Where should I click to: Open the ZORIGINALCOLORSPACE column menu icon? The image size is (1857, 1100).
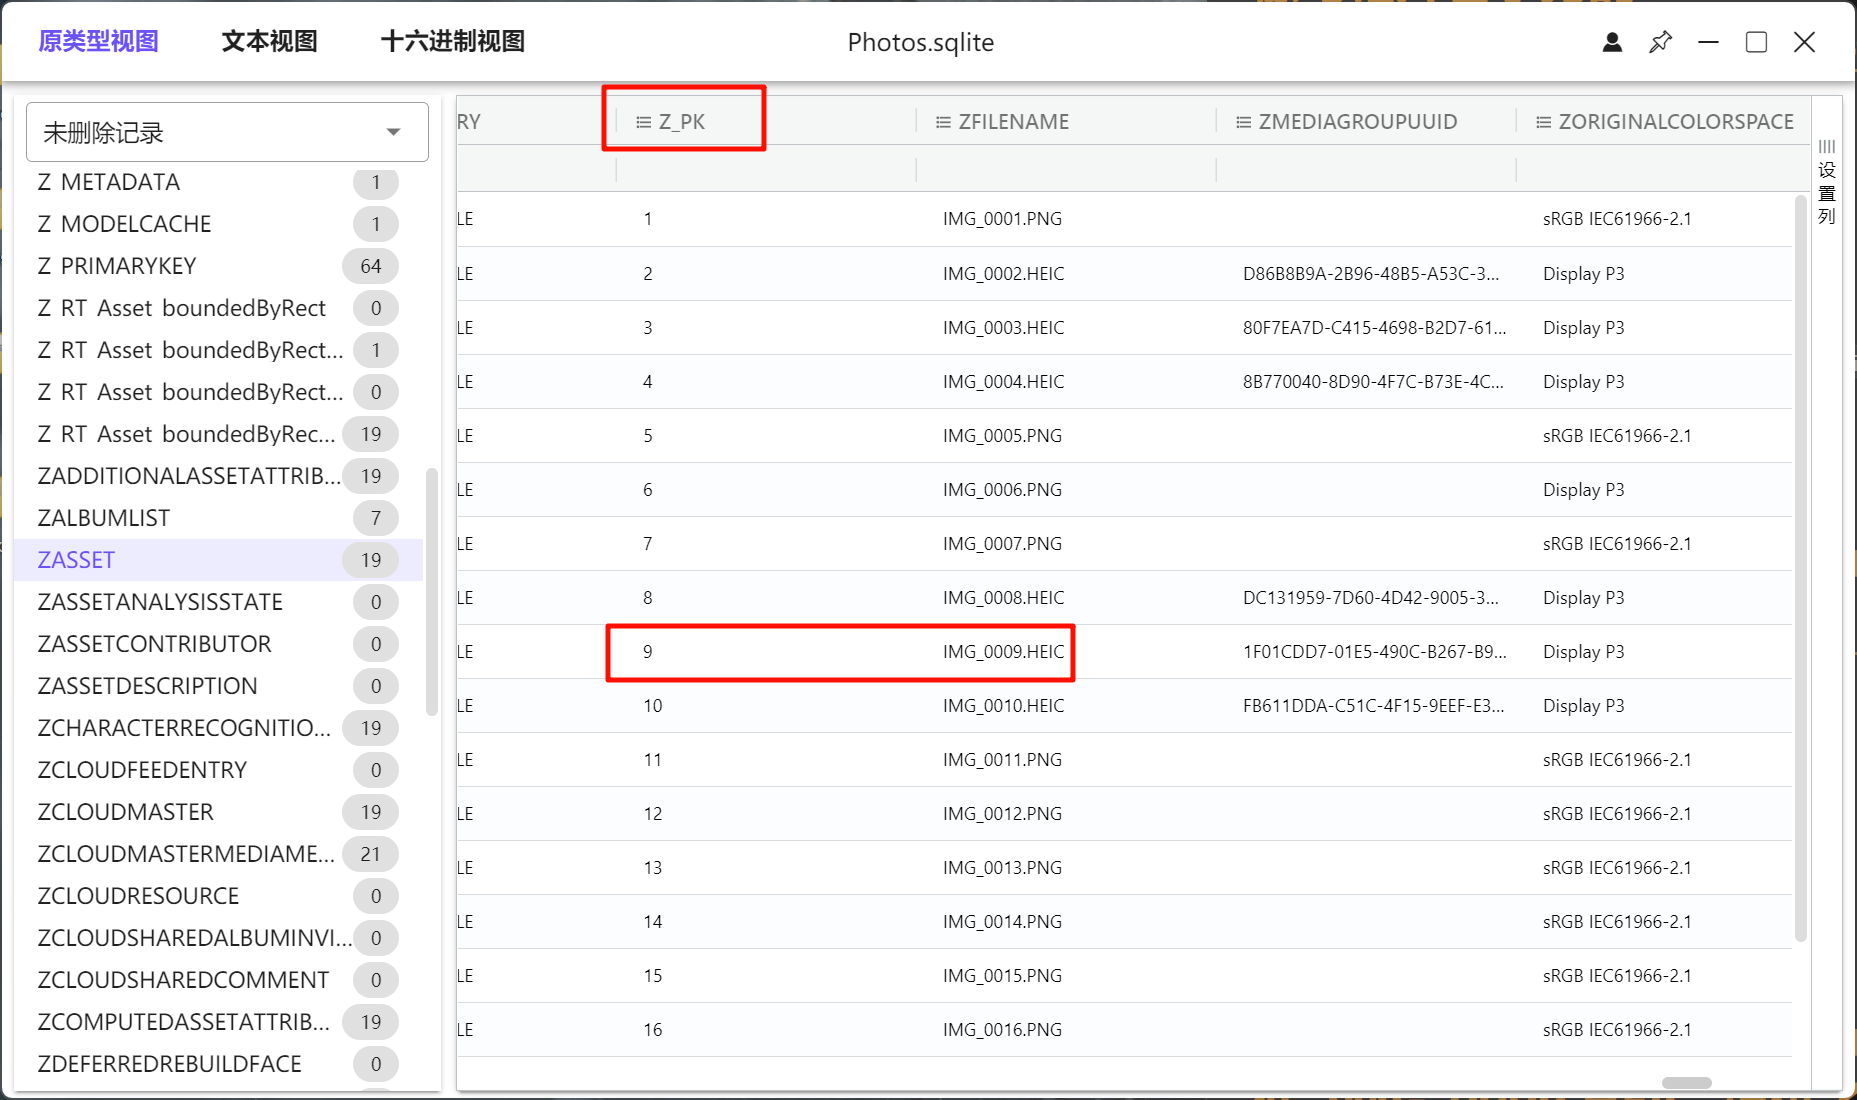click(1543, 122)
